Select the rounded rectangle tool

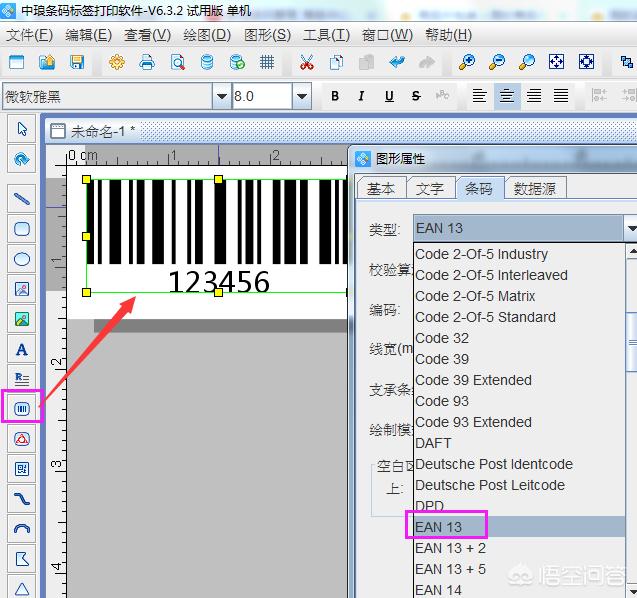22,229
